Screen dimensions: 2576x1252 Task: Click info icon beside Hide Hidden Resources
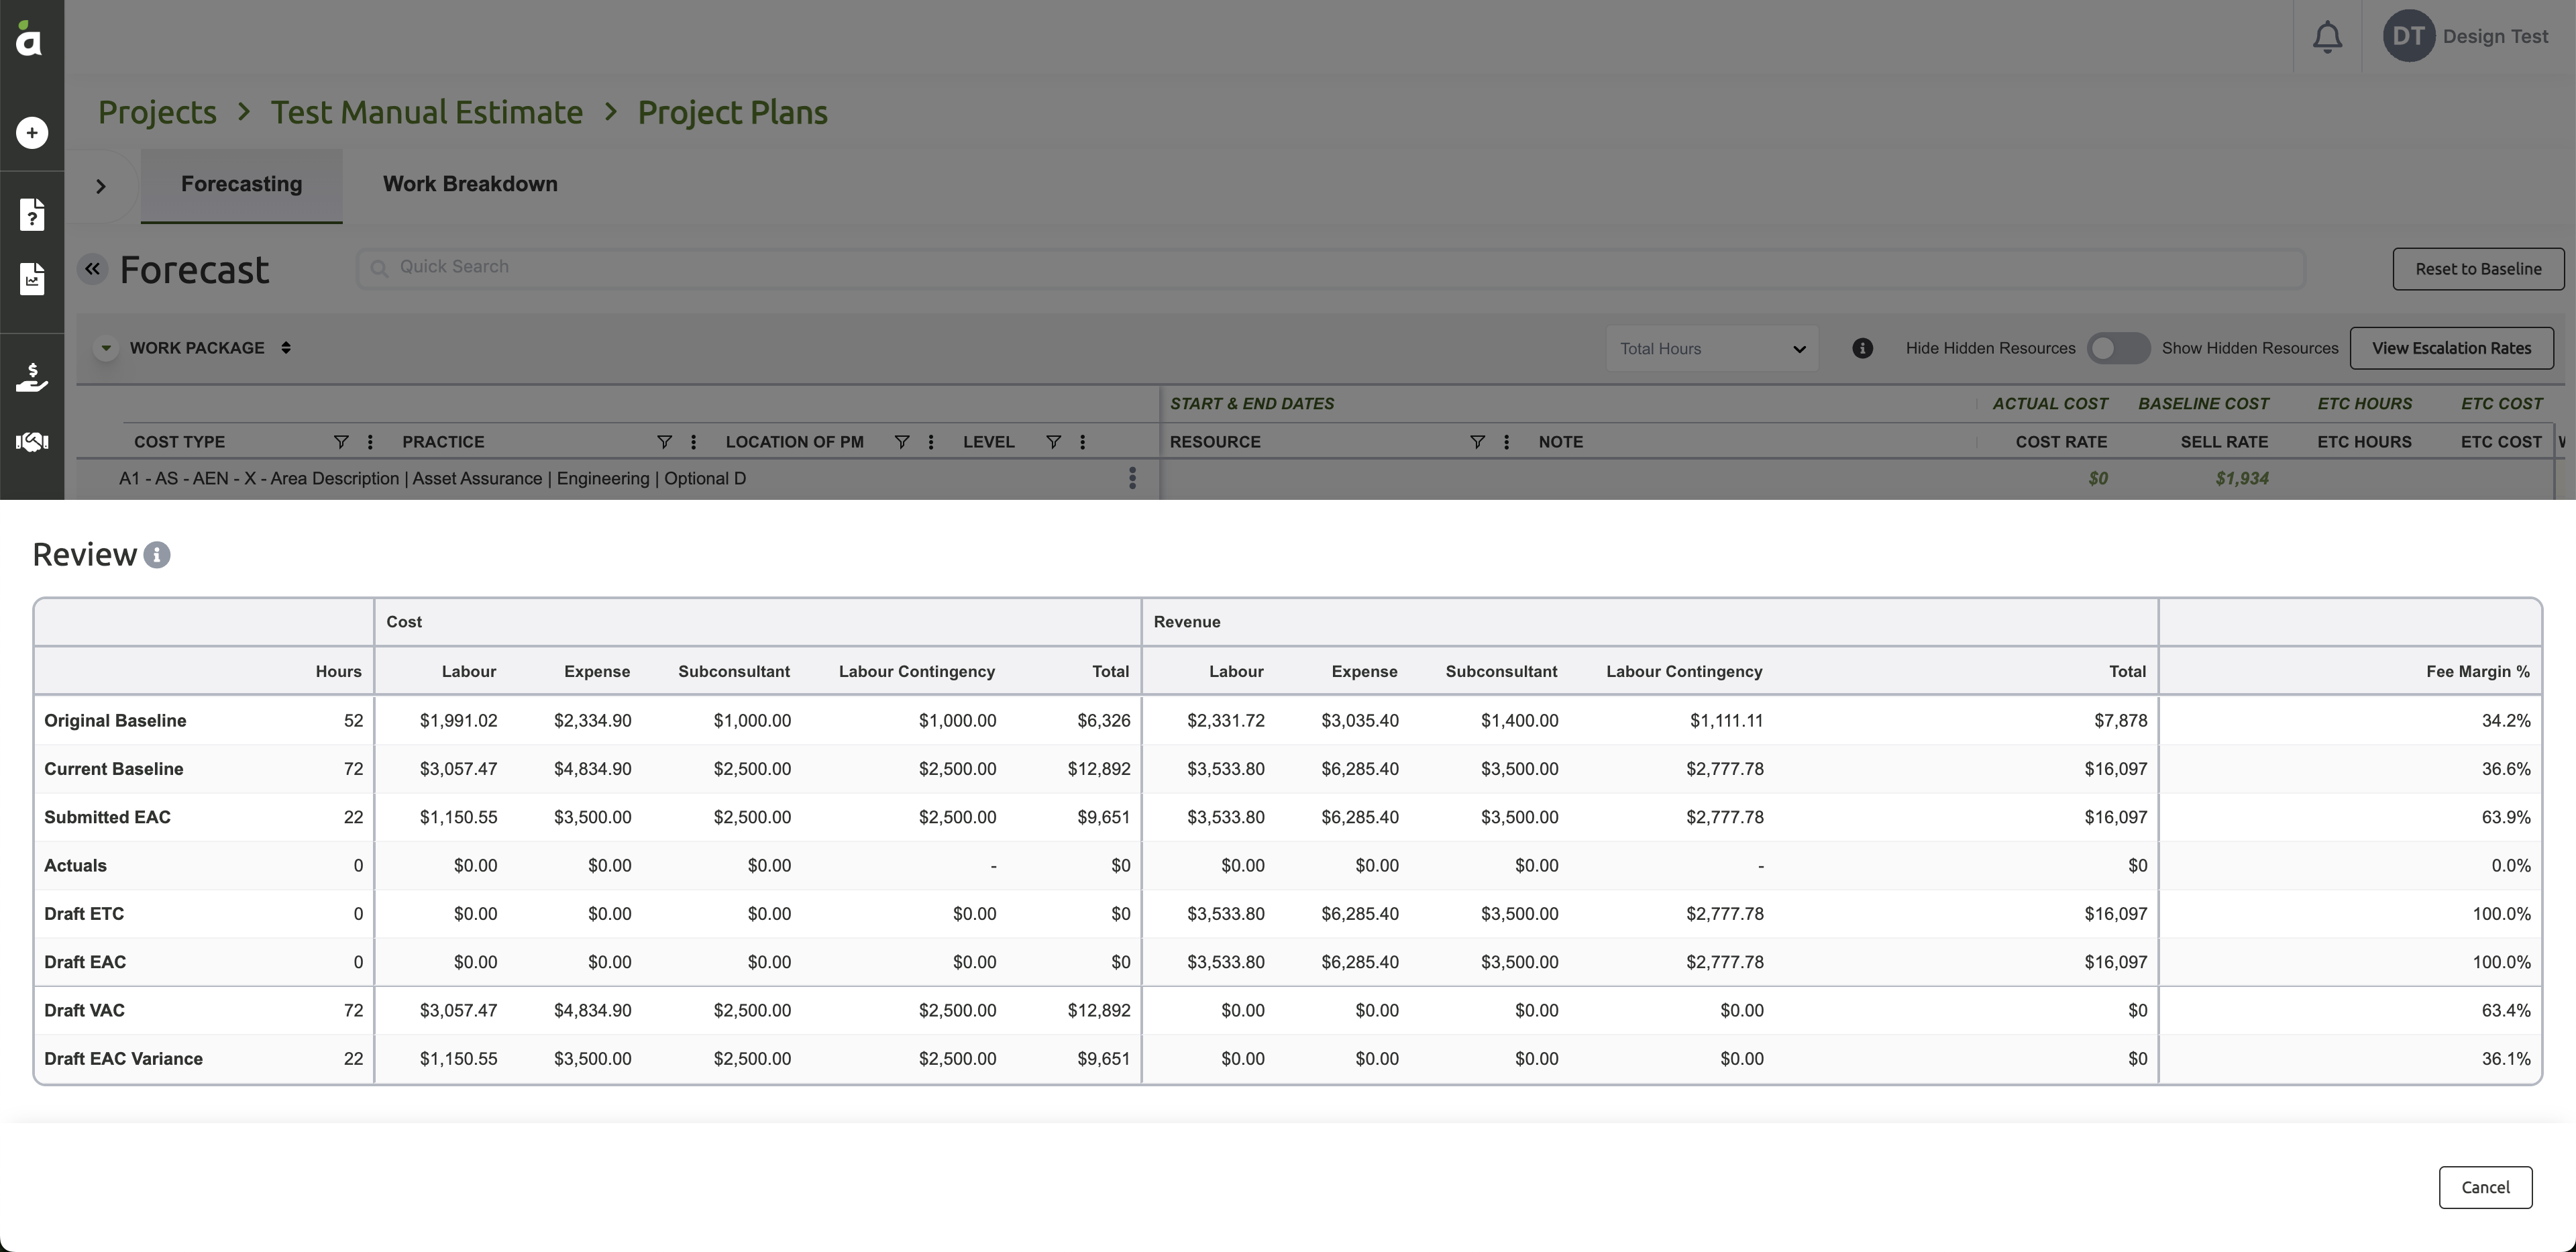coord(1862,348)
